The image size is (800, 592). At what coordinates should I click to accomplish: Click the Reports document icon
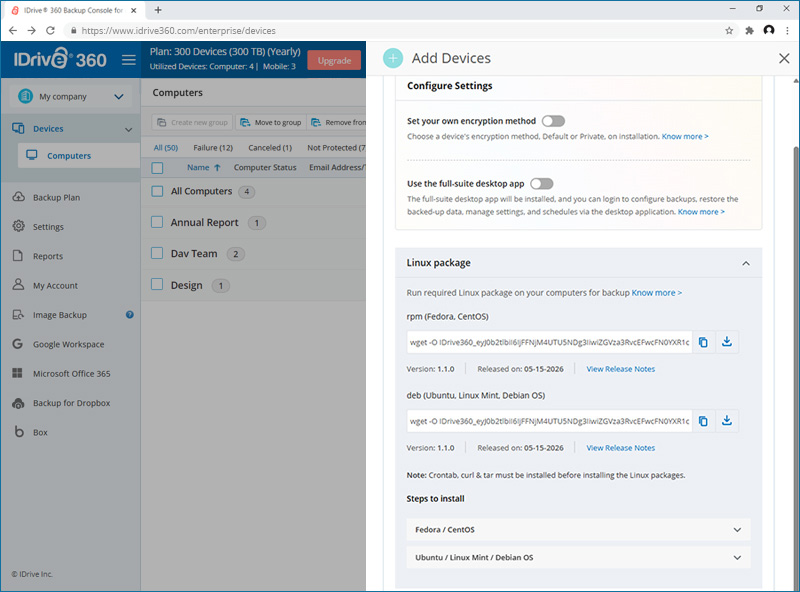point(18,256)
